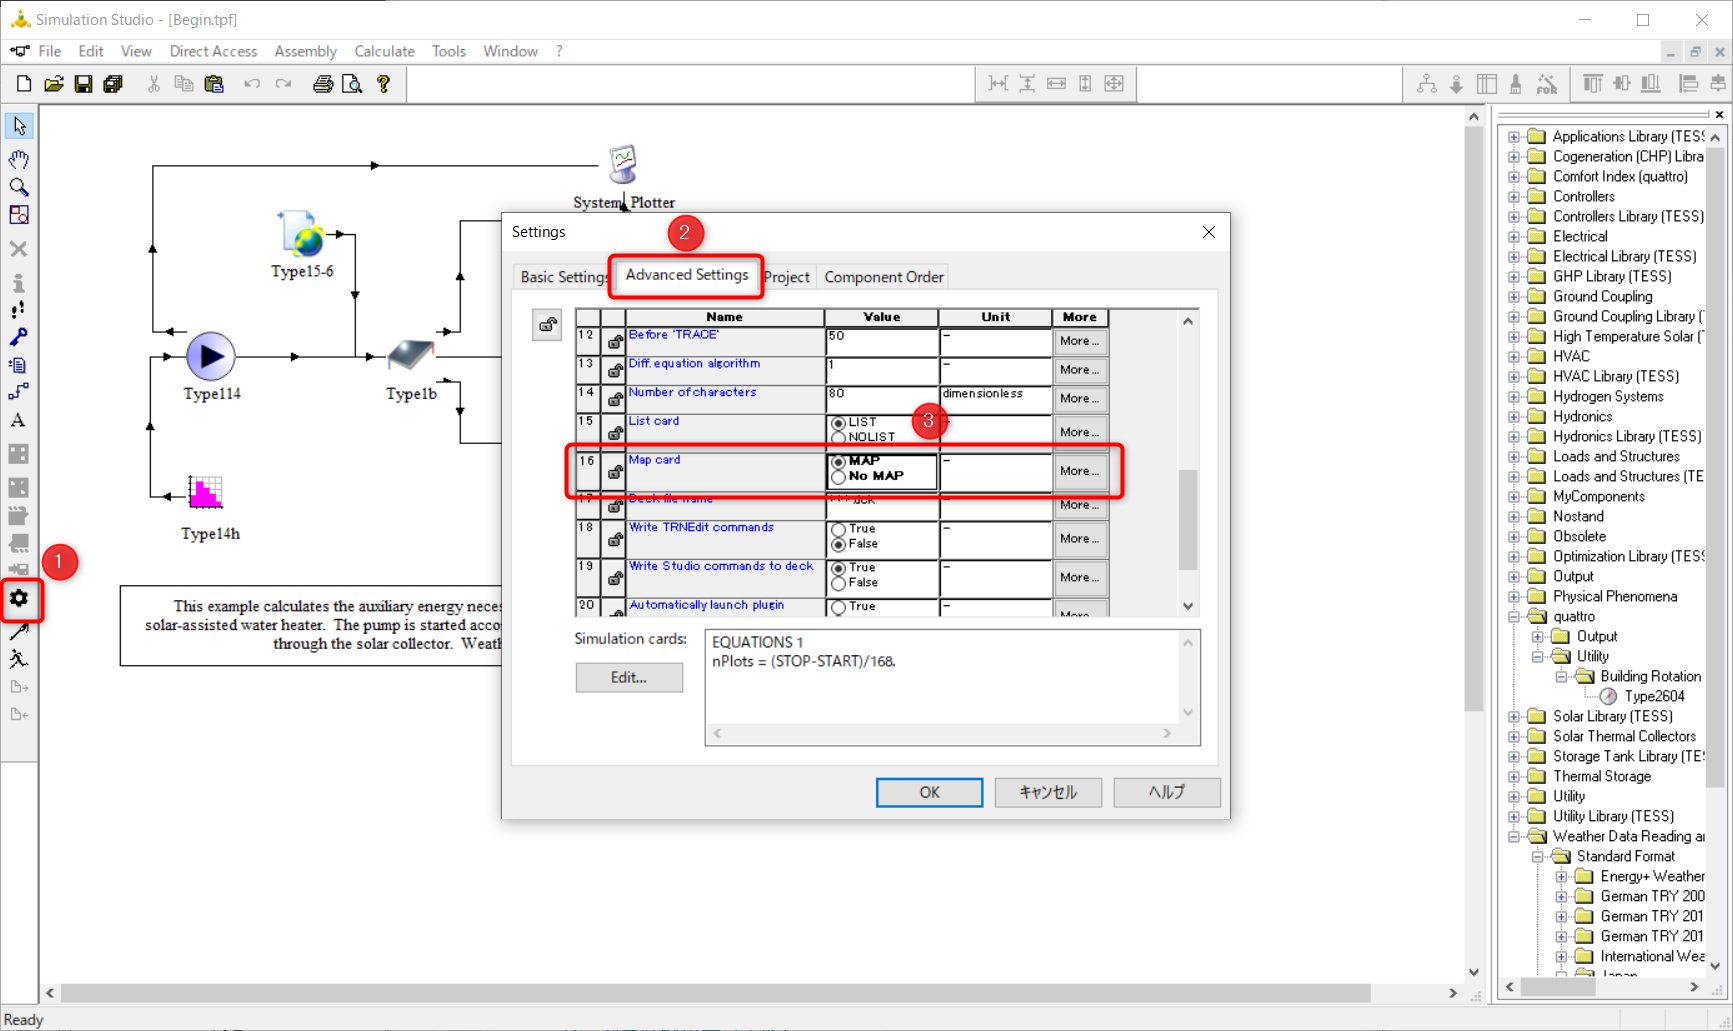Click the Print icon in the toolbar
This screenshot has height=1031, width=1733.
tap(322, 83)
